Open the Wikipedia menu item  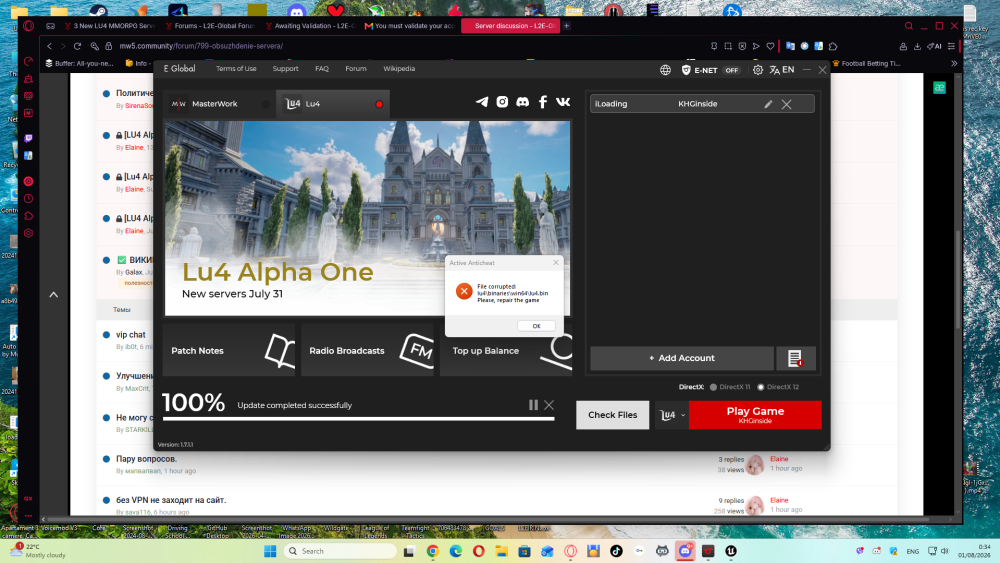pyautogui.click(x=399, y=69)
